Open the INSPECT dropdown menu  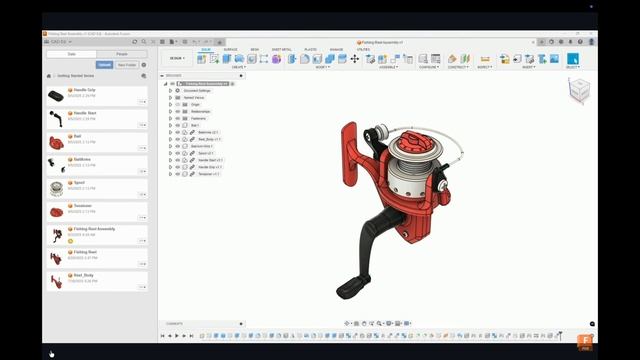coord(485,67)
